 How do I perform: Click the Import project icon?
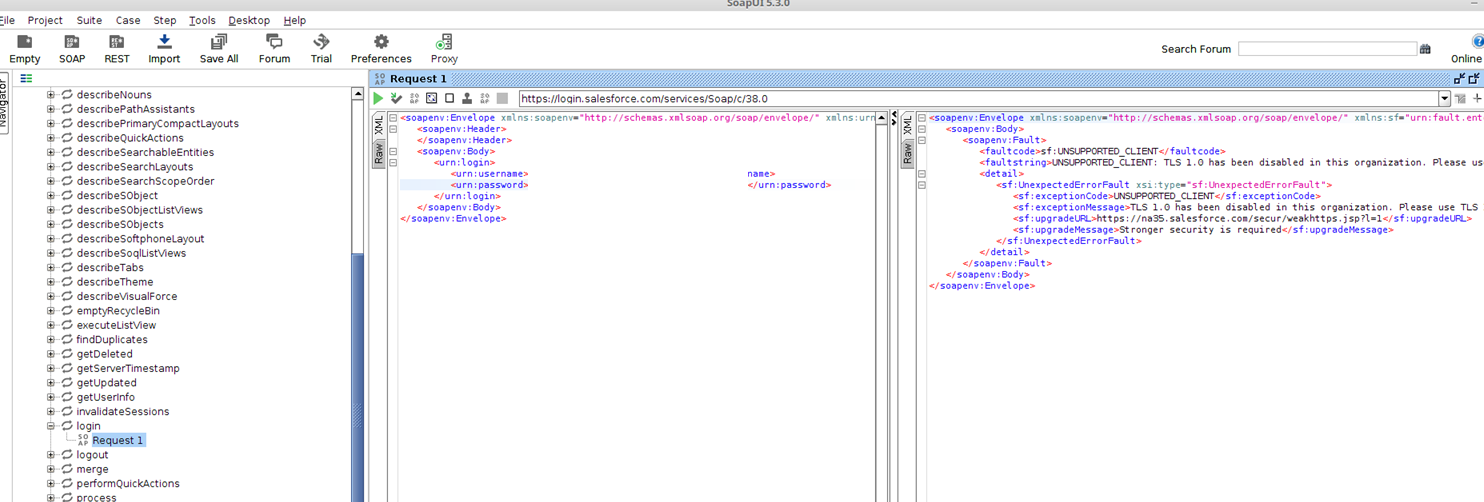(x=164, y=41)
